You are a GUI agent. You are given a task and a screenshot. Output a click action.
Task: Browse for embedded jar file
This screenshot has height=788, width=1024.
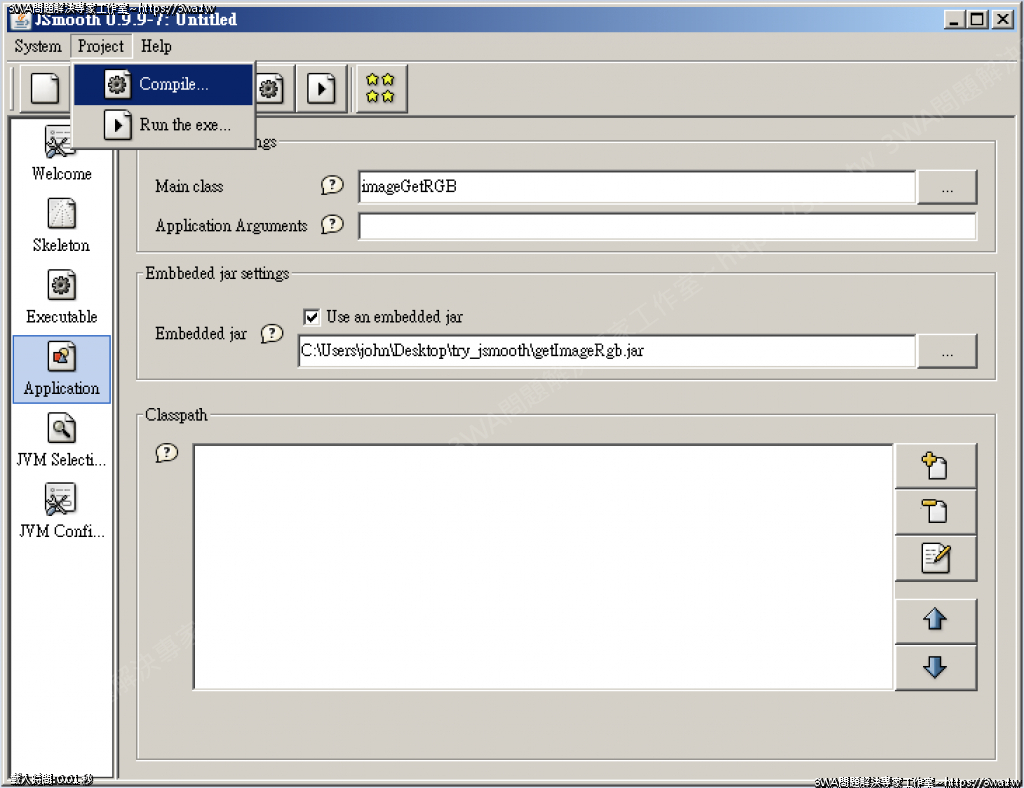point(946,351)
